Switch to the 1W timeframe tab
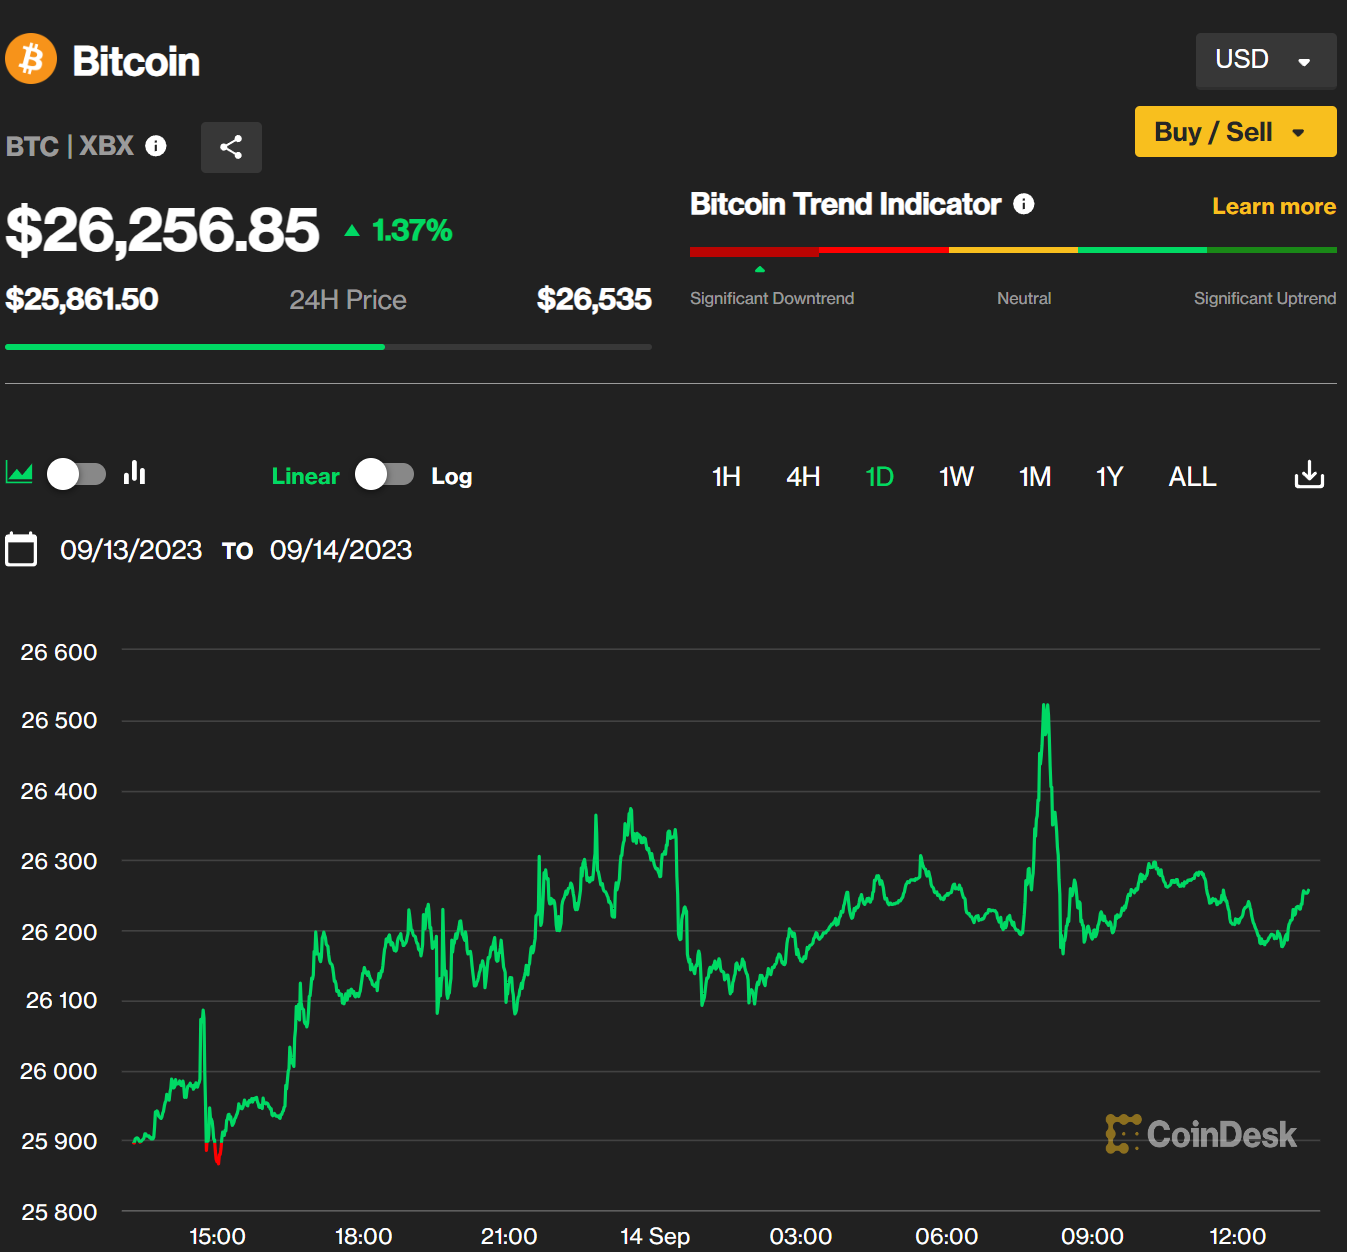1347x1252 pixels. (956, 477)
